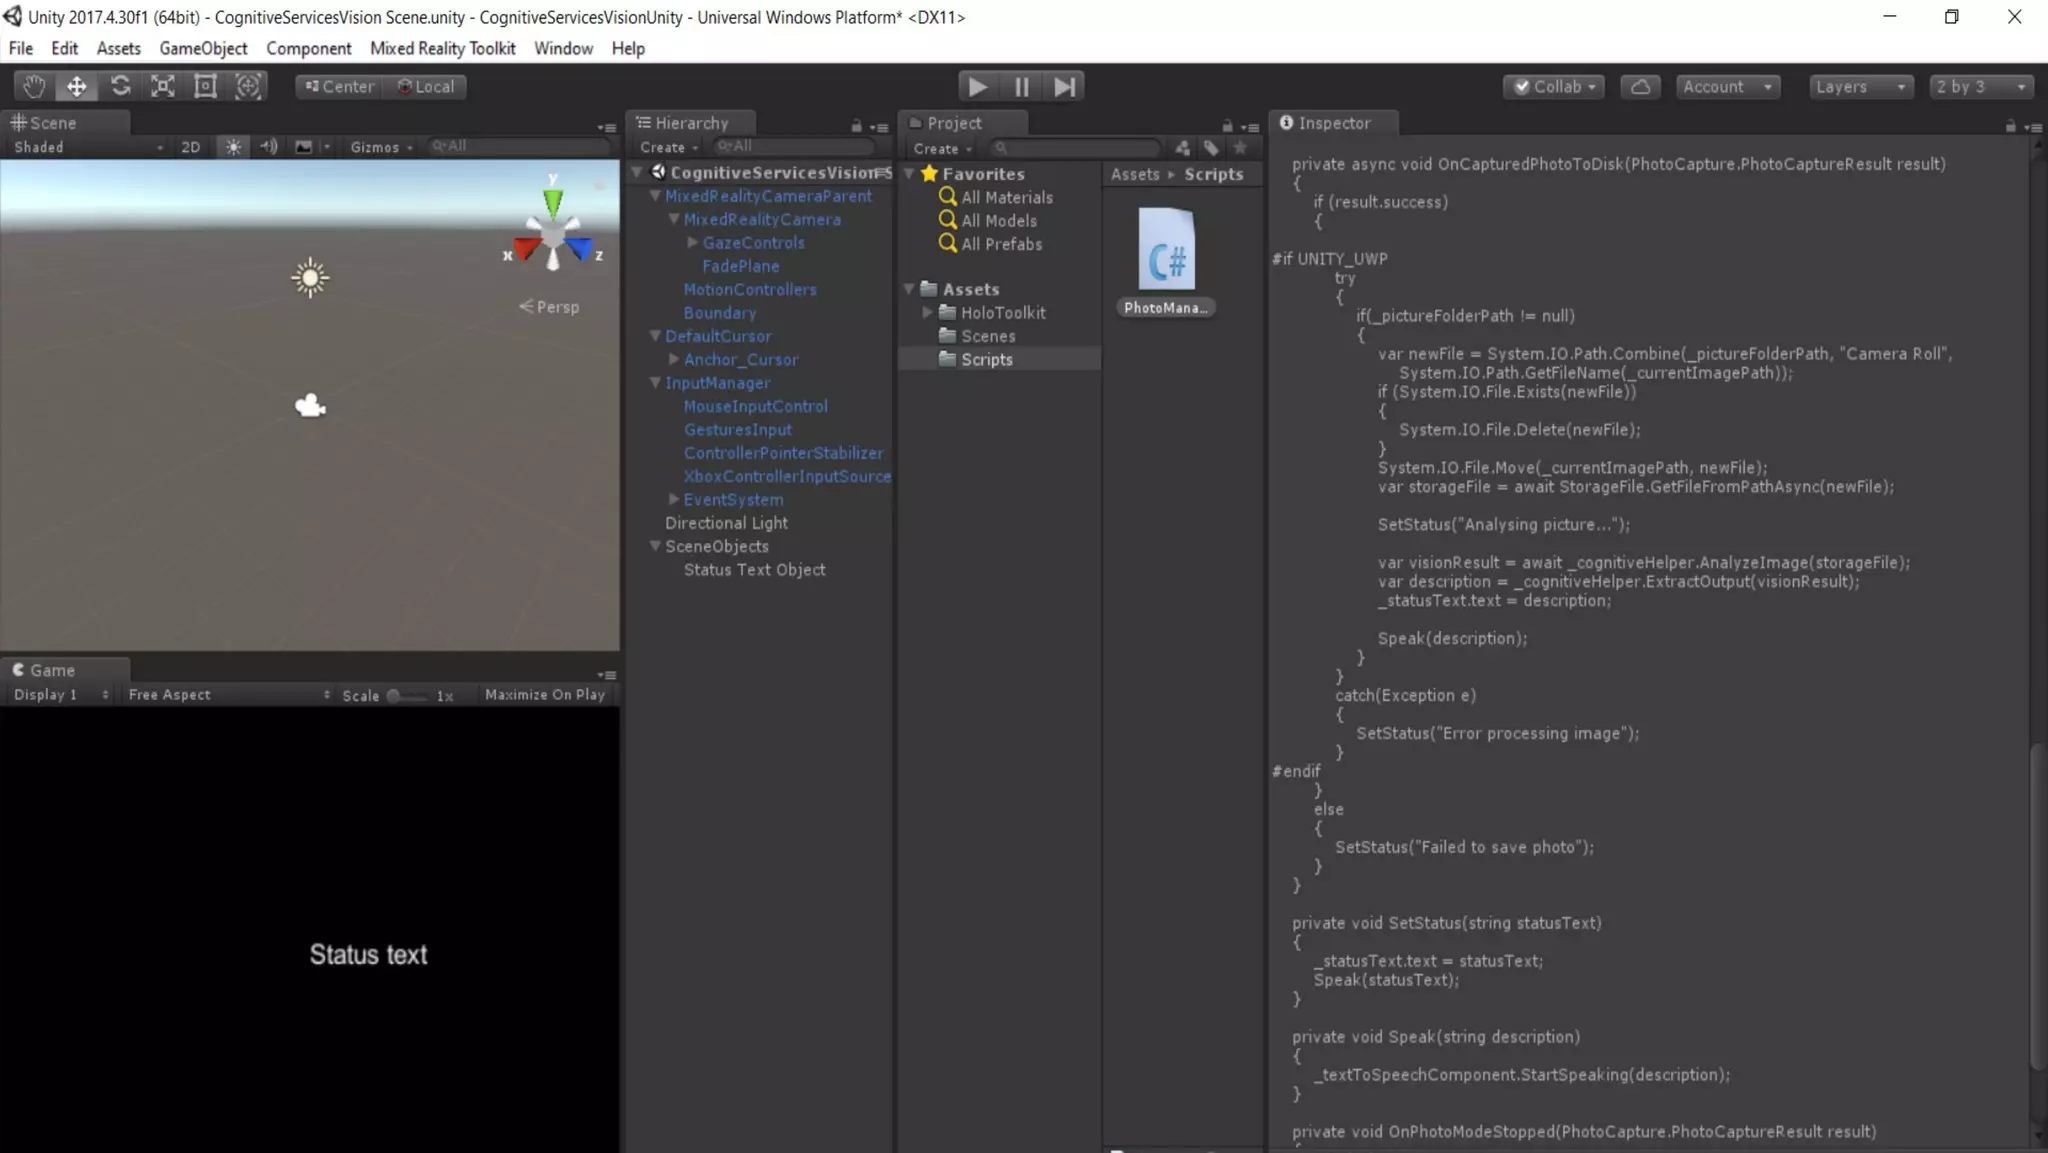Viewport: 2048px width, 1153px height.
Task: Select the Rotate tool icon
Action: coord(120,86)
